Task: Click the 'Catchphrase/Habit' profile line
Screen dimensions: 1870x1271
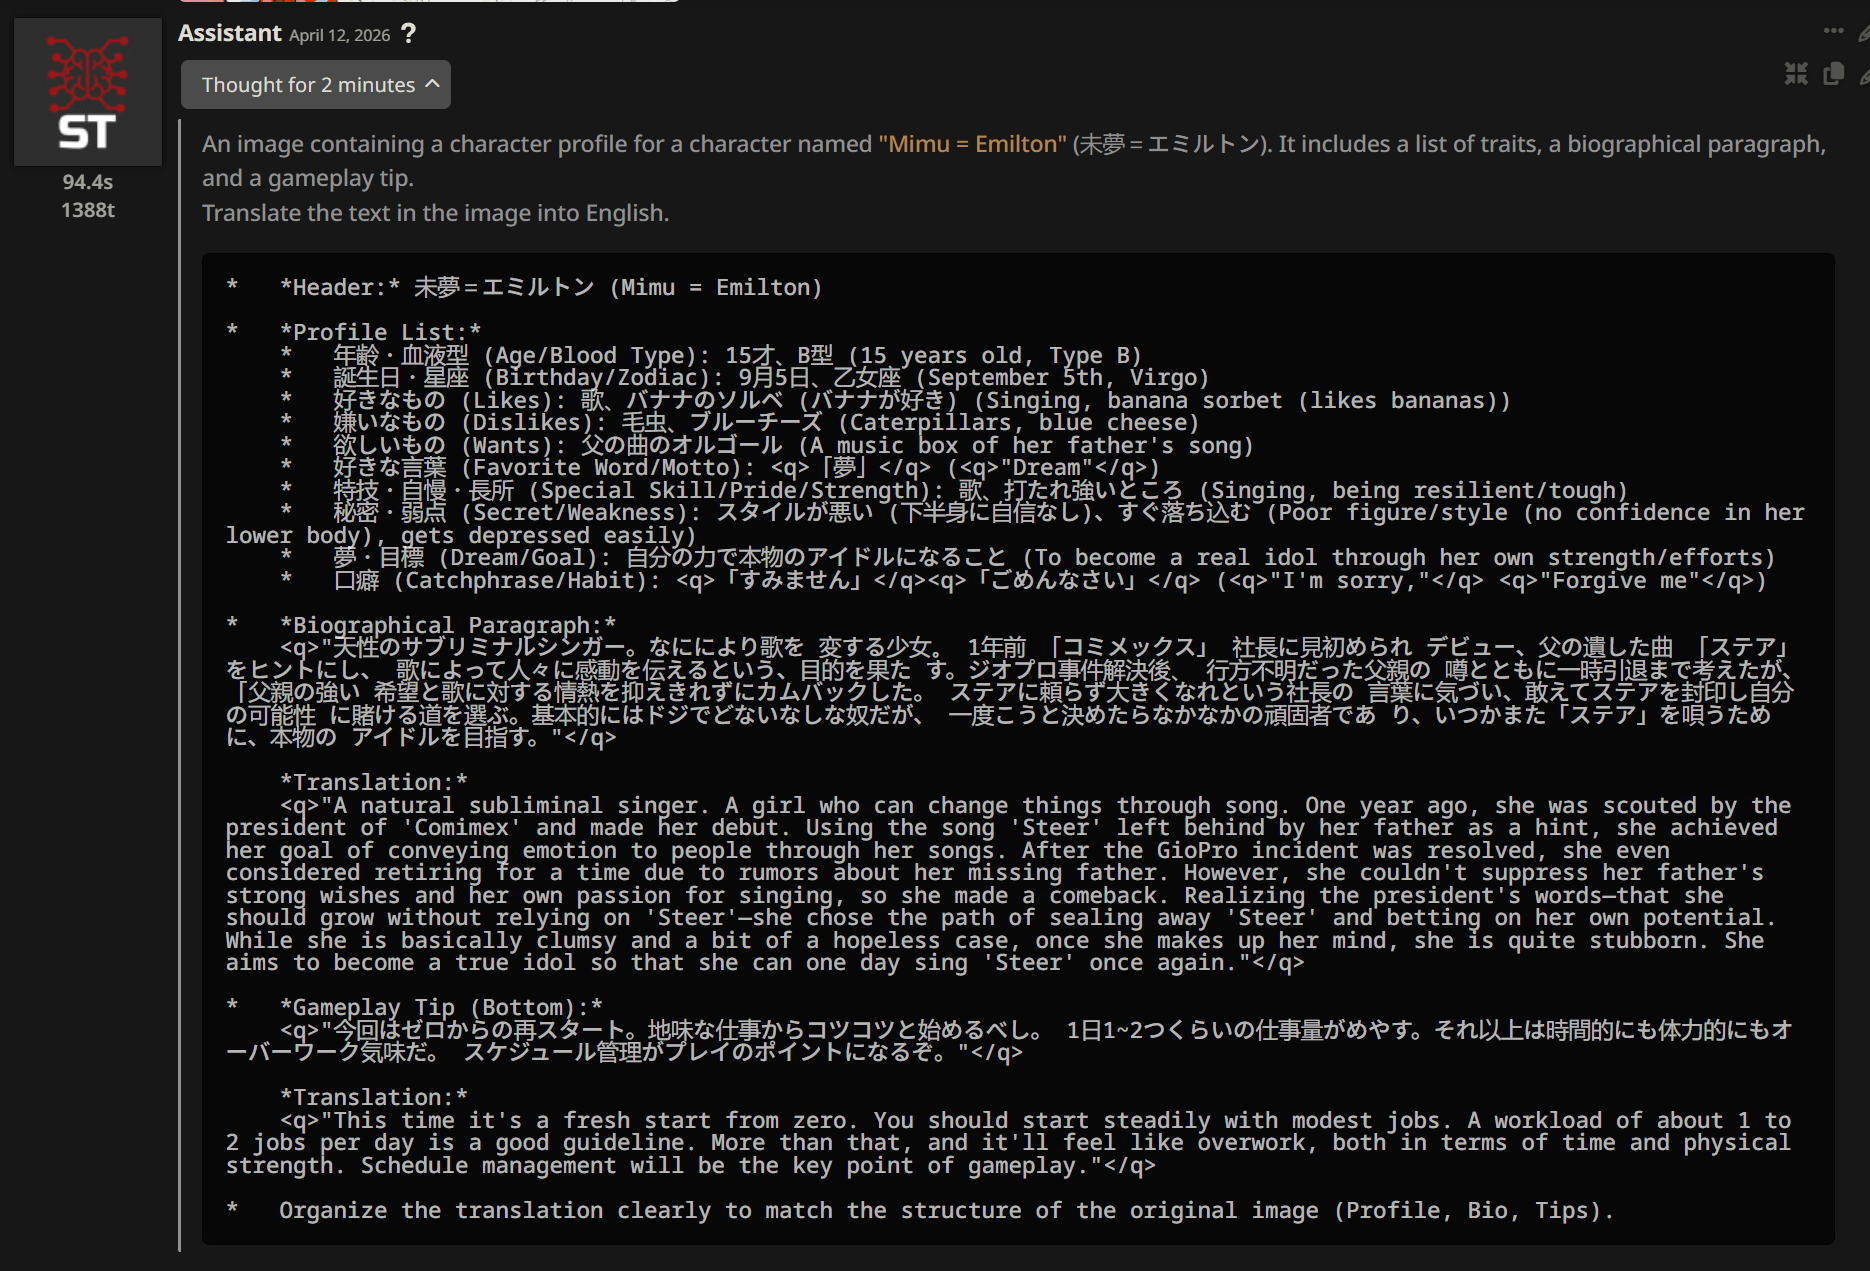Action: (x=1023, y=580)
